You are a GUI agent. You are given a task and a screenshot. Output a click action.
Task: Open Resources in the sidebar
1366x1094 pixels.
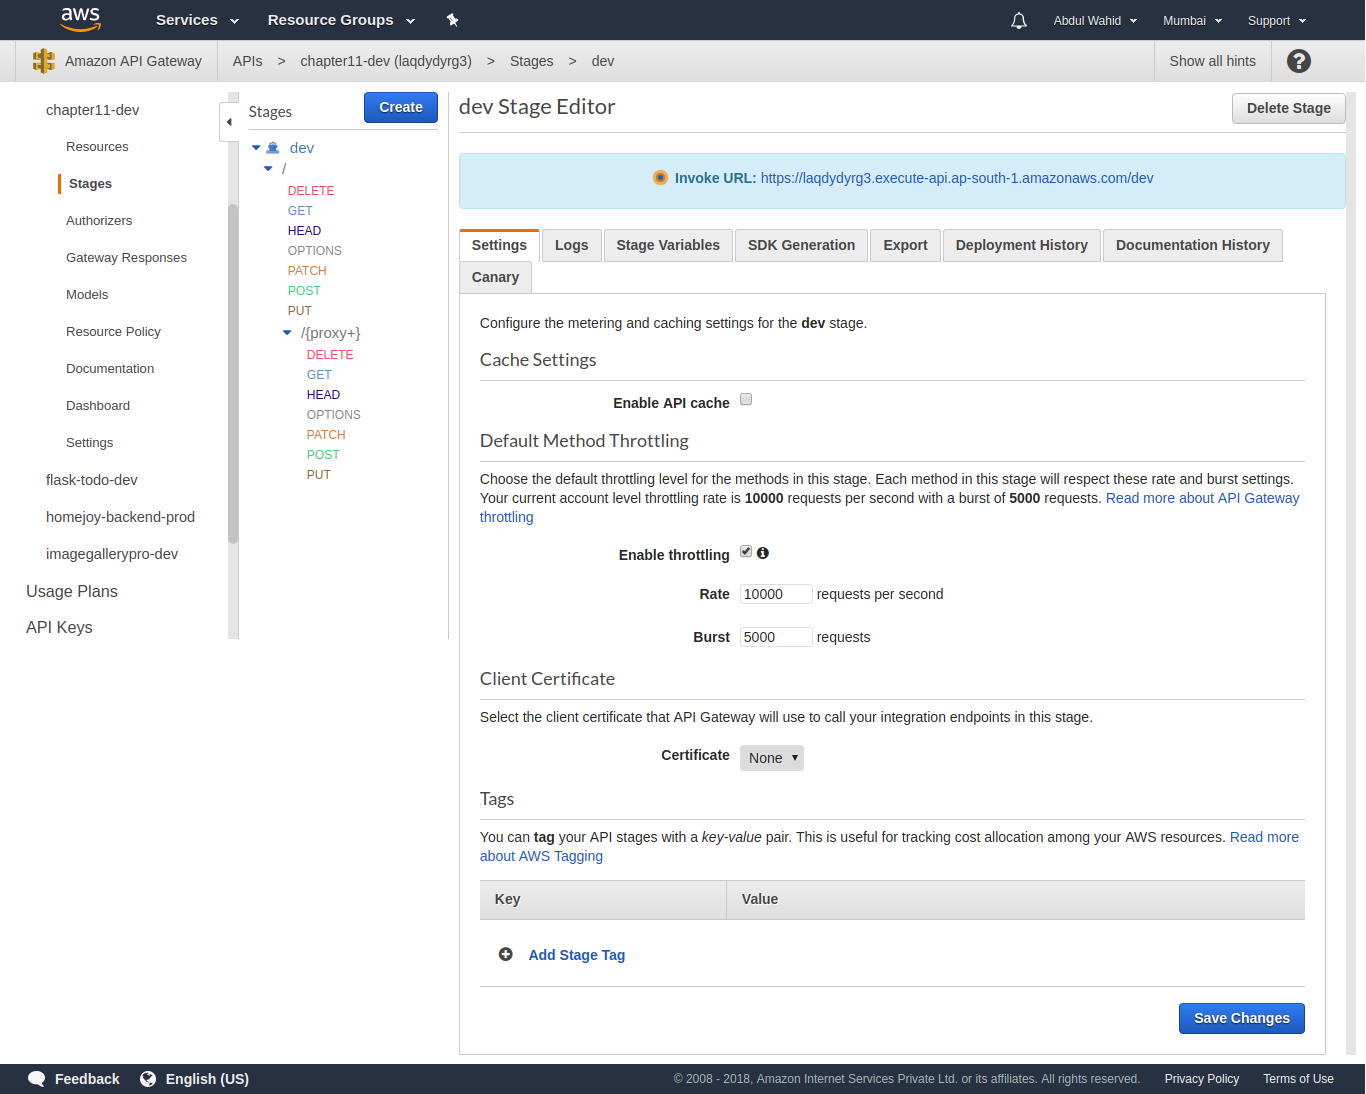(x=97, y=147)
